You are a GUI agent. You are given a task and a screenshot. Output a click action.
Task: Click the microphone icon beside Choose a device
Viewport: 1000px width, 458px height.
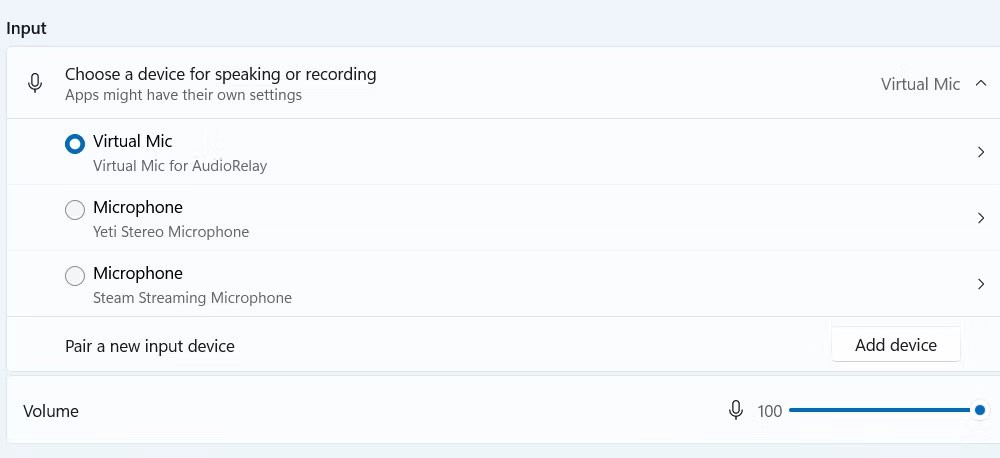(x=35, y=84)
